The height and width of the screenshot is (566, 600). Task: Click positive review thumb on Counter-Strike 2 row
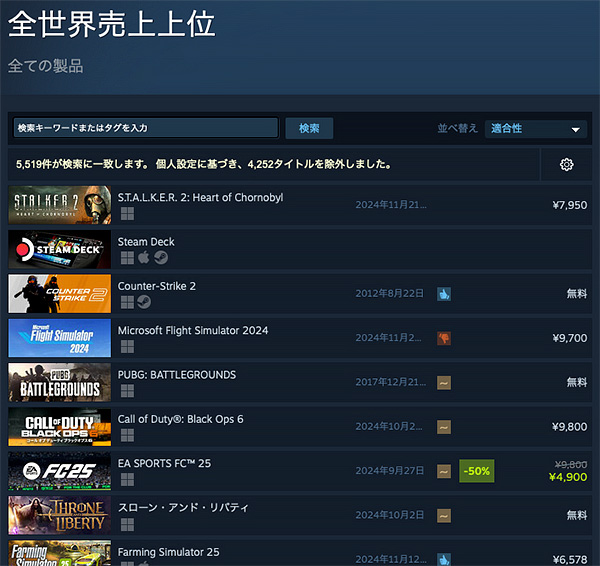(444, 294)
